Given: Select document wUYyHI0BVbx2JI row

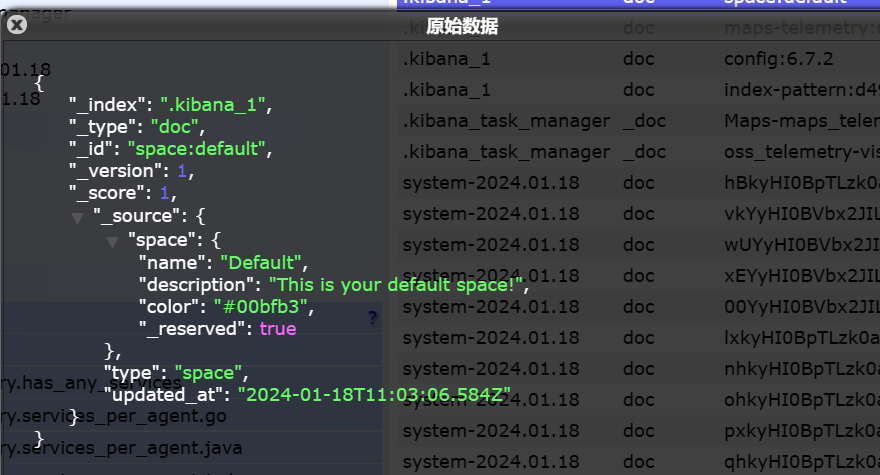Looking at the screenshot, I should coord(639,245).
